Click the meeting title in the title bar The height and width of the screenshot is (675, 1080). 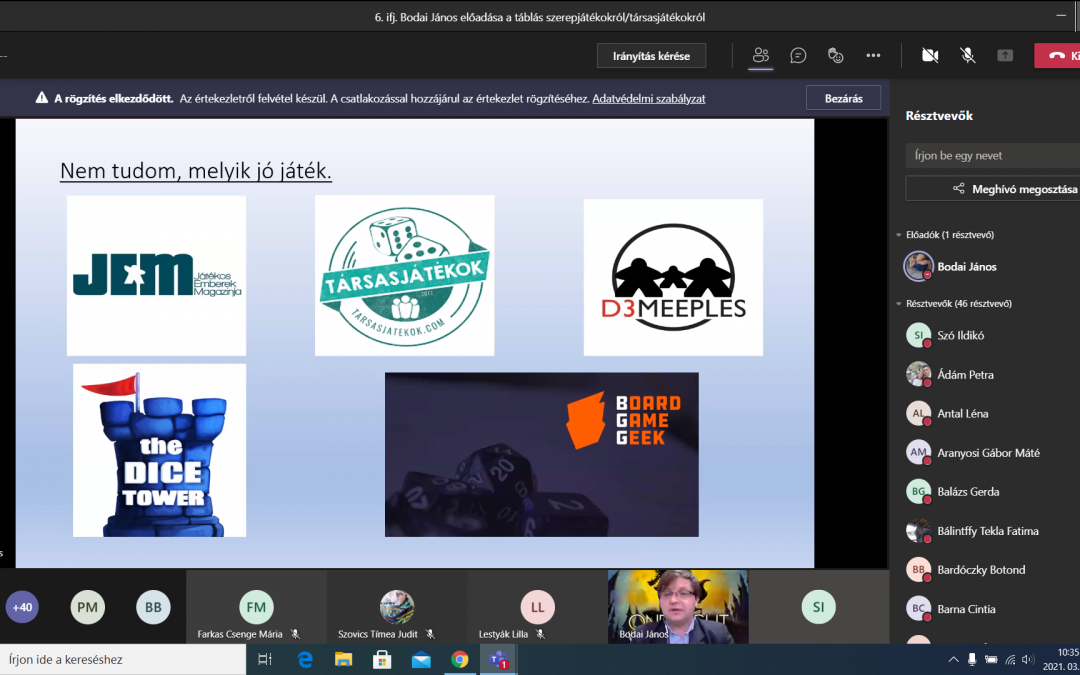click(x=540, y=18)
